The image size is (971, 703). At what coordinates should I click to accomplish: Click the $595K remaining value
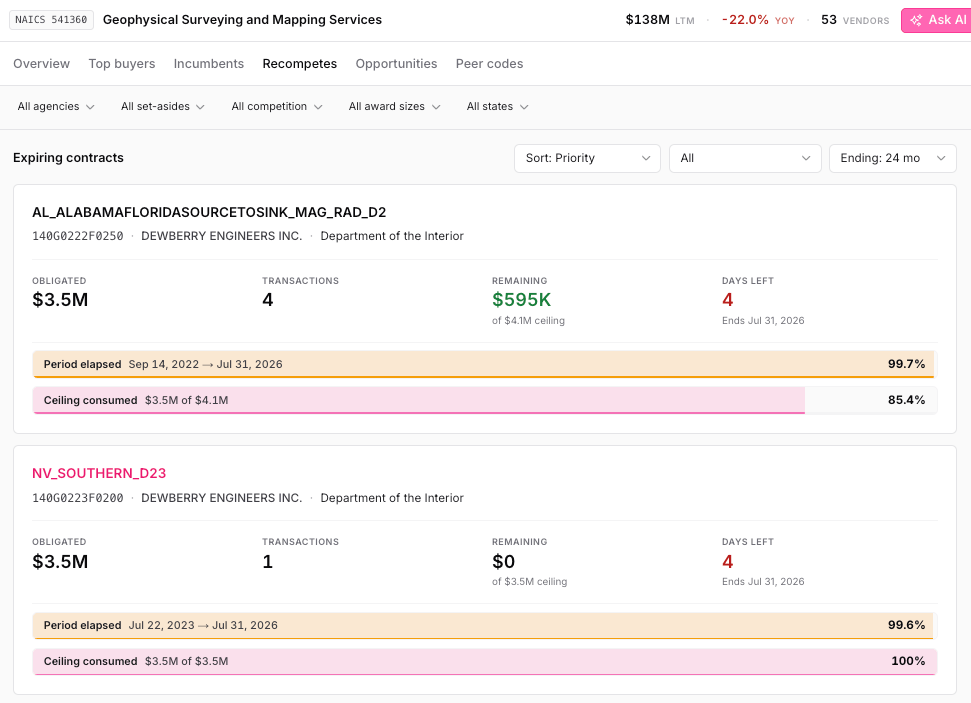521,300
